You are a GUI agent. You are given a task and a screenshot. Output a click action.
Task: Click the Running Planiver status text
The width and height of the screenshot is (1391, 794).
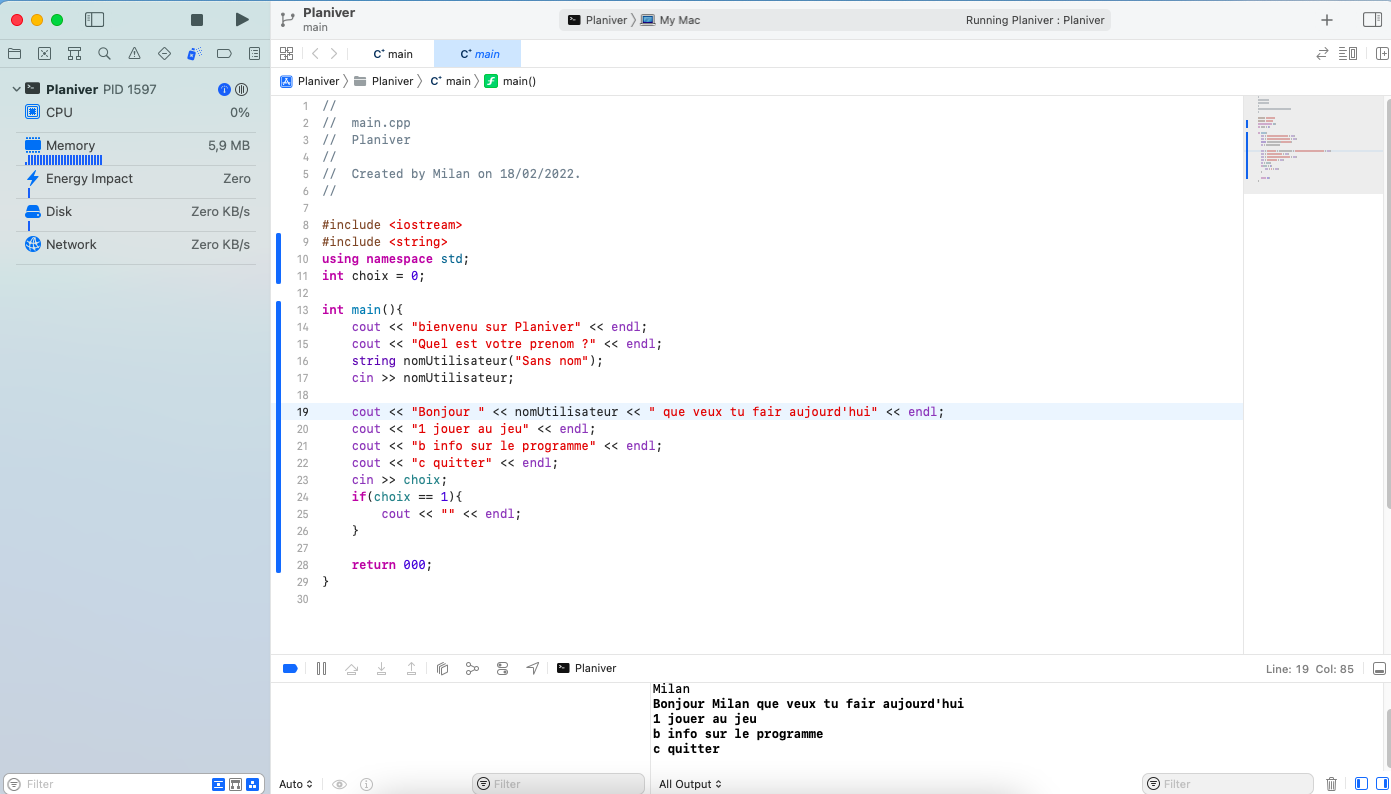coord(1035,20)
